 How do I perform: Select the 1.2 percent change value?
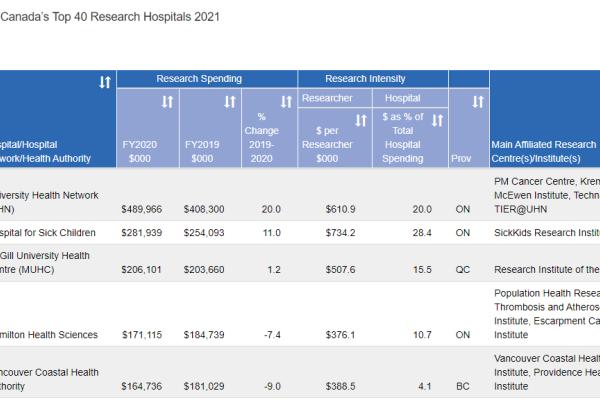(274, 270)
